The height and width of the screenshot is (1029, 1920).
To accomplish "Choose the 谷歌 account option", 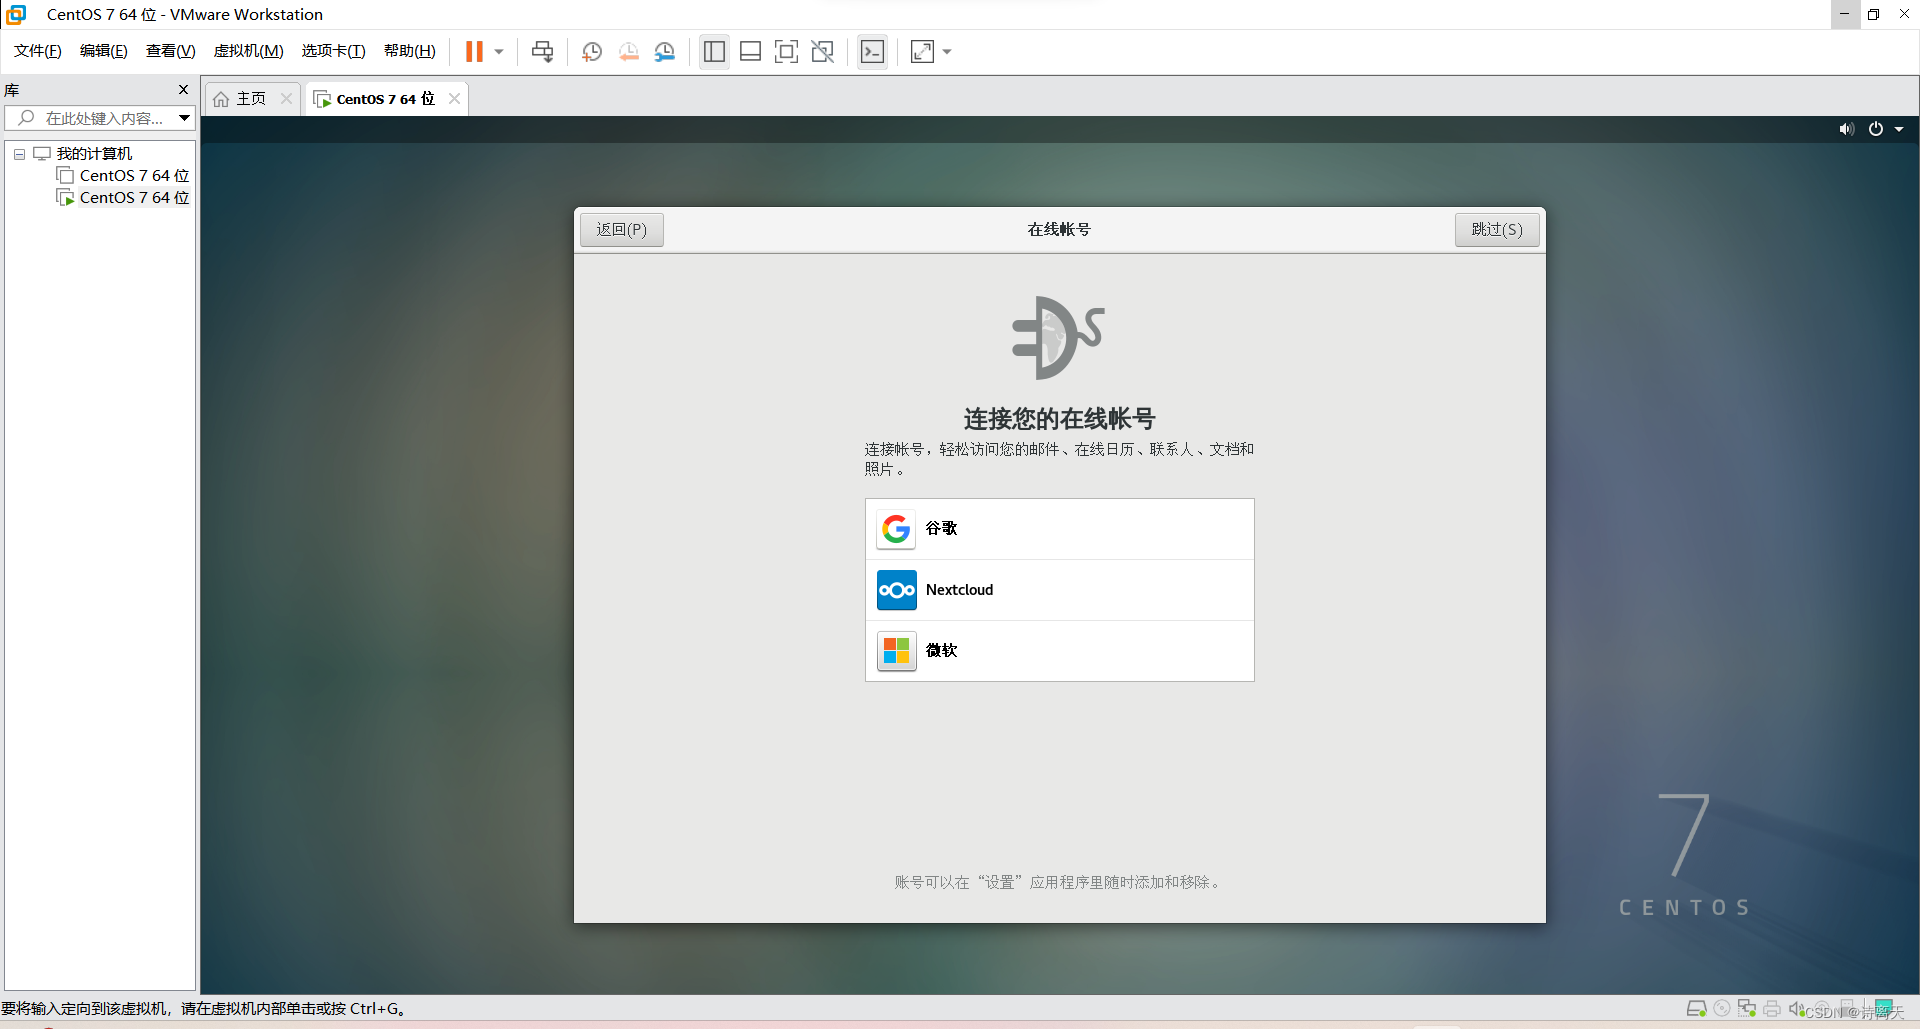I will (1059, 529).
